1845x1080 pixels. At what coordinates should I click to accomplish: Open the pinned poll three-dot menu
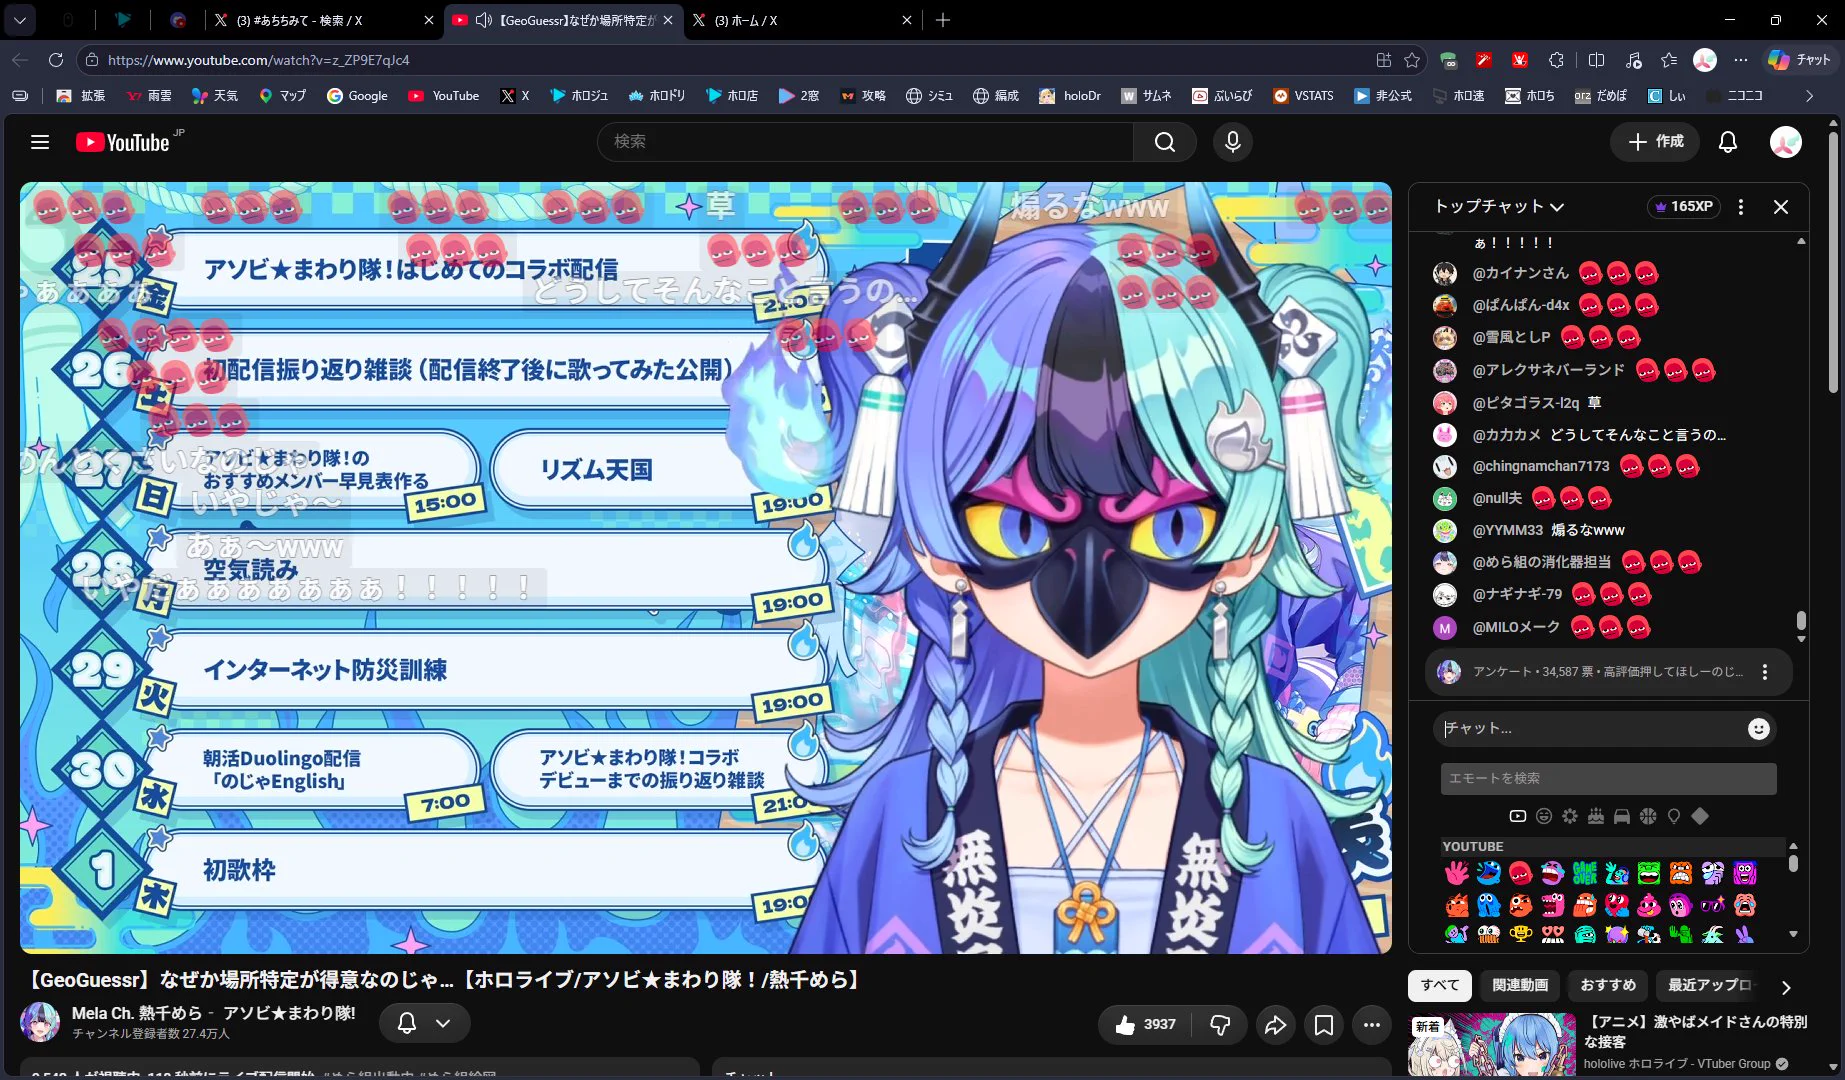[1765, 672]
